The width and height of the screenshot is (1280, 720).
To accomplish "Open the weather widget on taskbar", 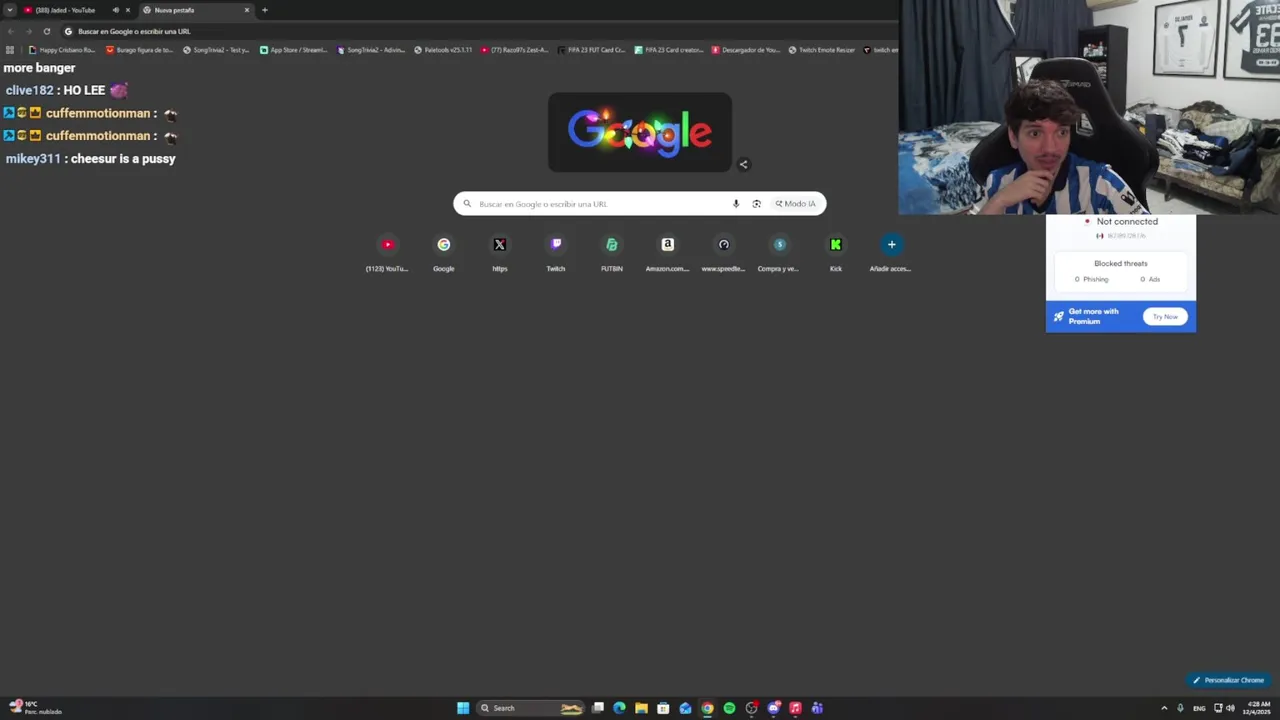I will point(34,707).
